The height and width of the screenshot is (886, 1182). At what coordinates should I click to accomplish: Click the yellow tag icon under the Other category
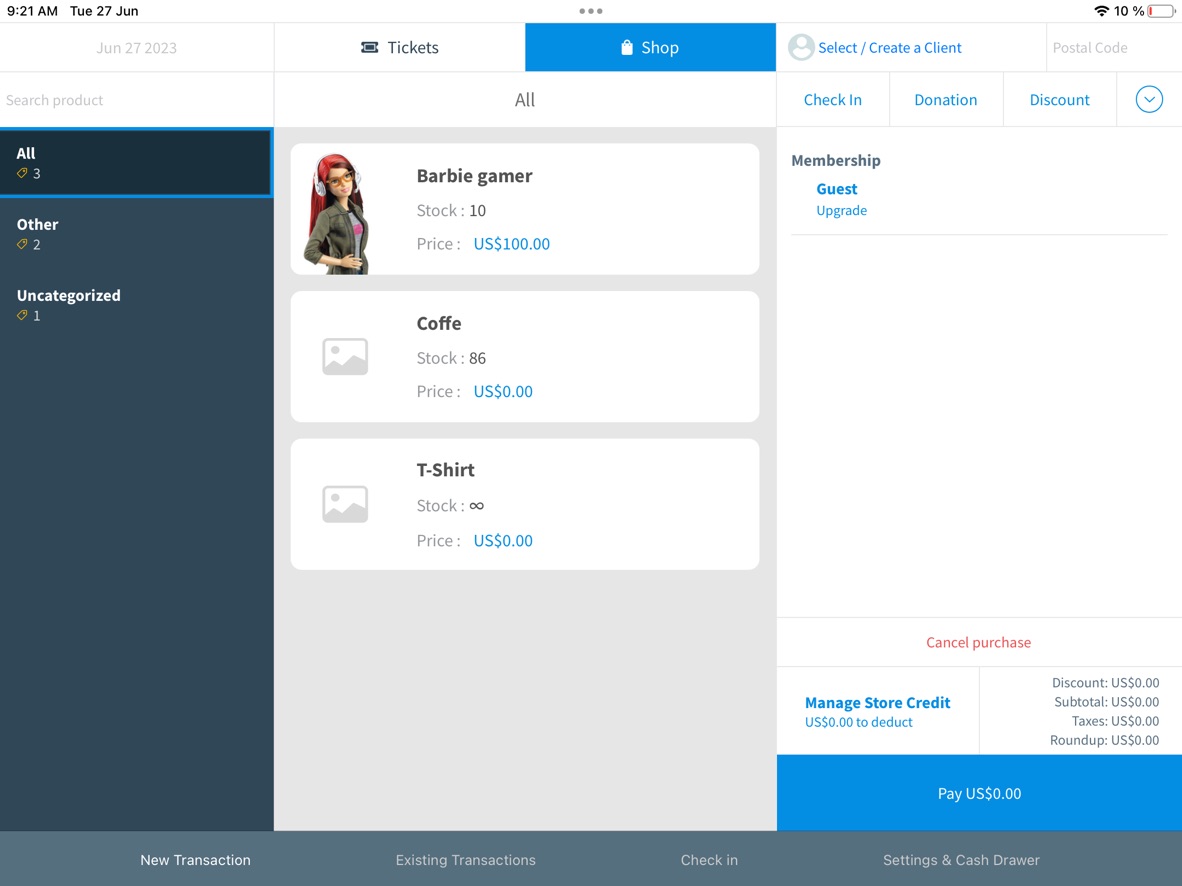coord(23,245)
